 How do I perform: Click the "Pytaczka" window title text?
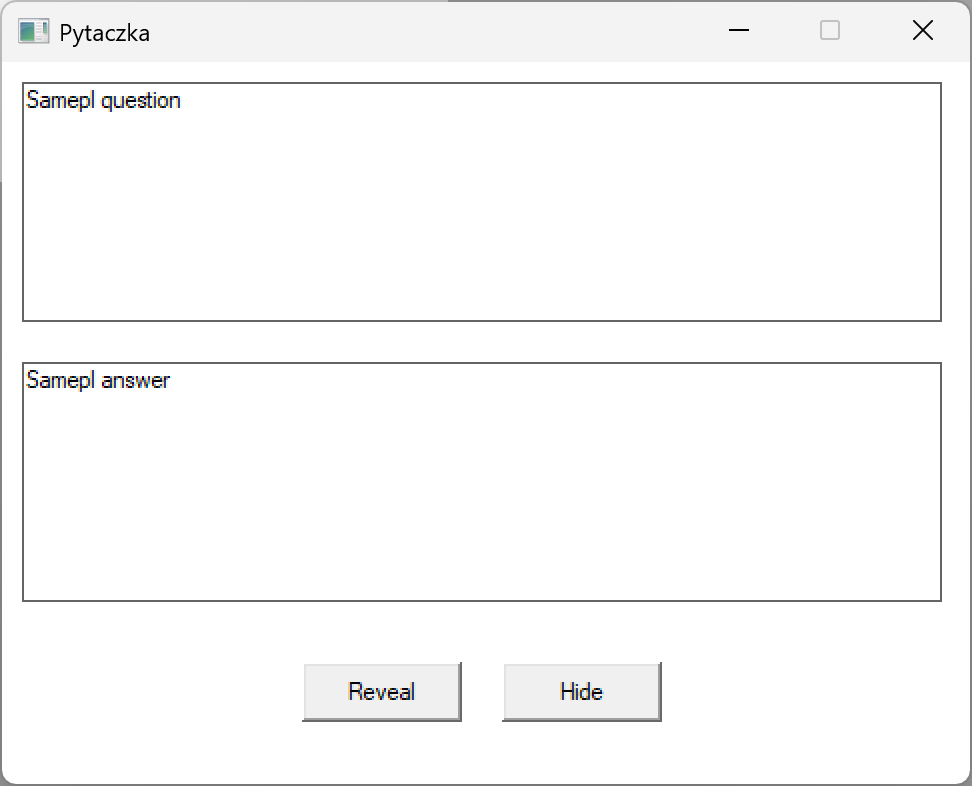pyautogui.click(x=107, y=32)
